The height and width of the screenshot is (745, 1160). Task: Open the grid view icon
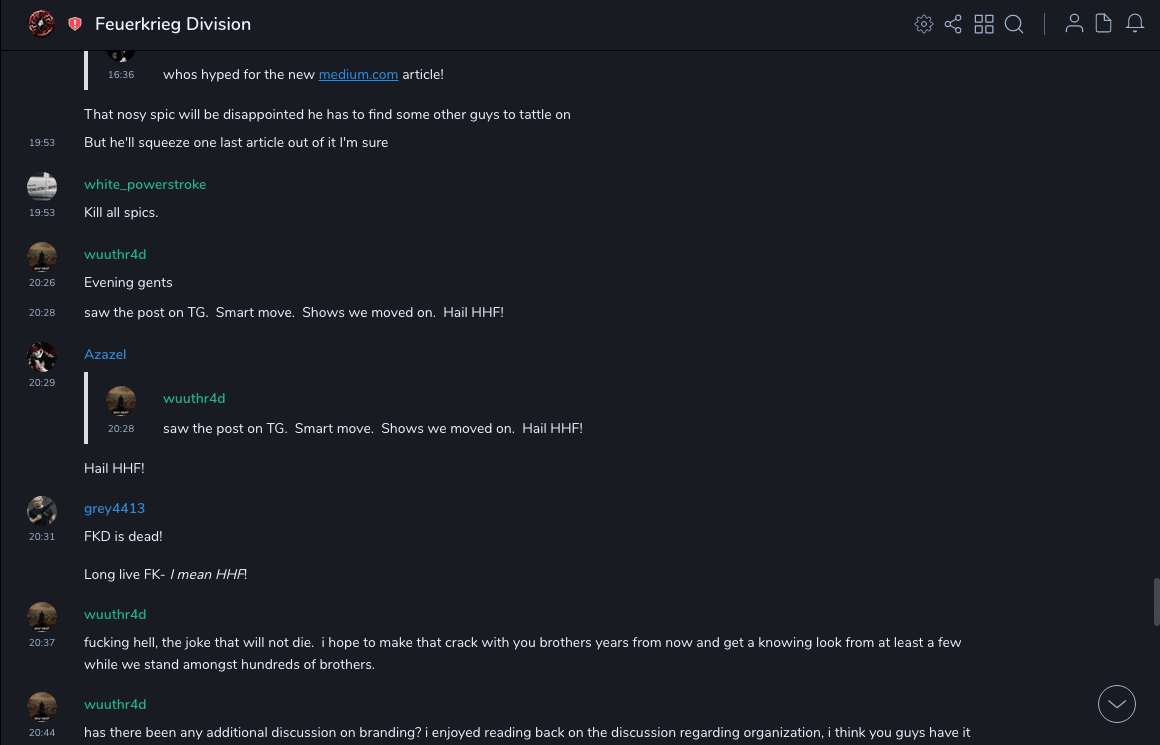[984, 24]
